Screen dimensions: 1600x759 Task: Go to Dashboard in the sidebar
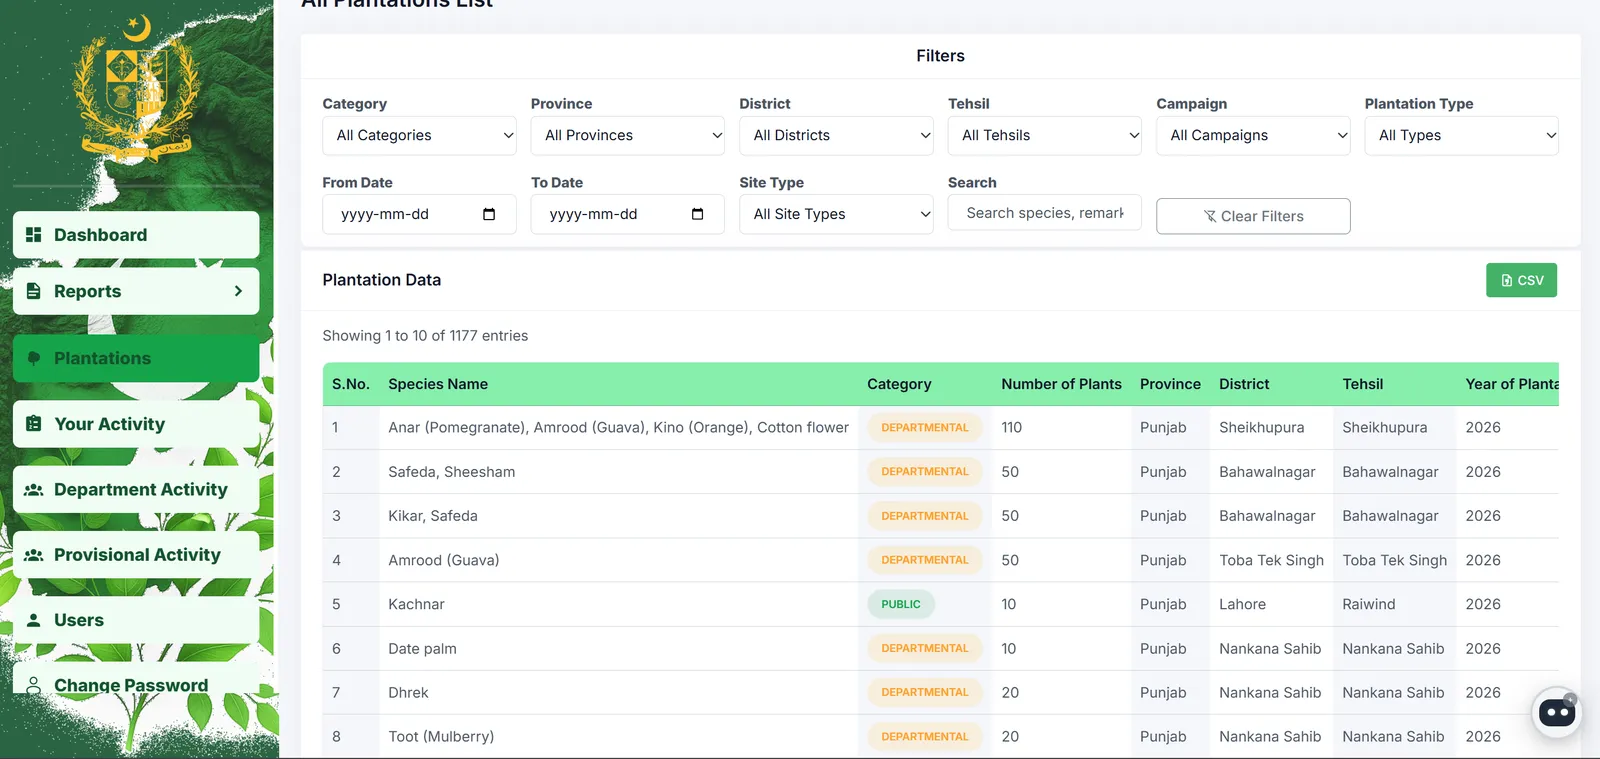click(x=136, y=235)
